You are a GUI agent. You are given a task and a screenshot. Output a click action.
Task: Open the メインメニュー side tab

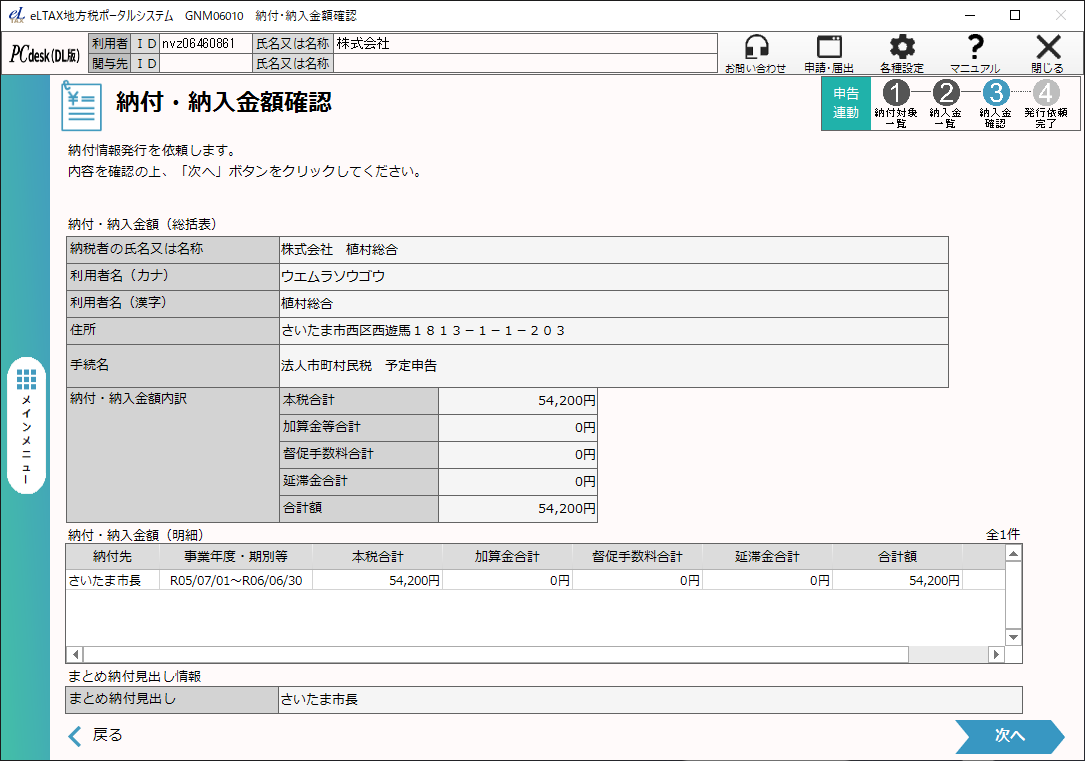pyautogui.click(x=26, y=425)
